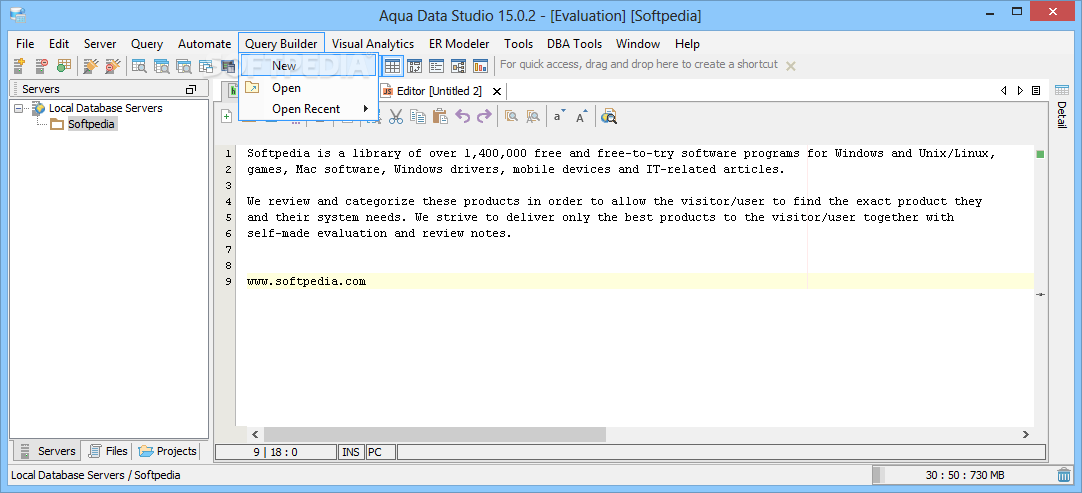This screenshot has height=493, width=1082.
Task: Click the editor horizontal scrollbar thumb
Action: tap(434, 434)
